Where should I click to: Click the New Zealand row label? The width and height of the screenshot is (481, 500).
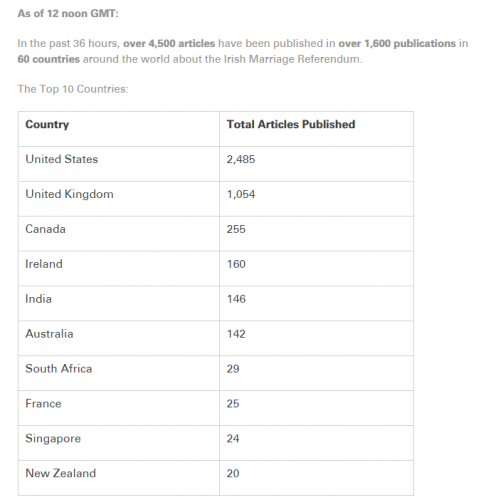[61, 473]
